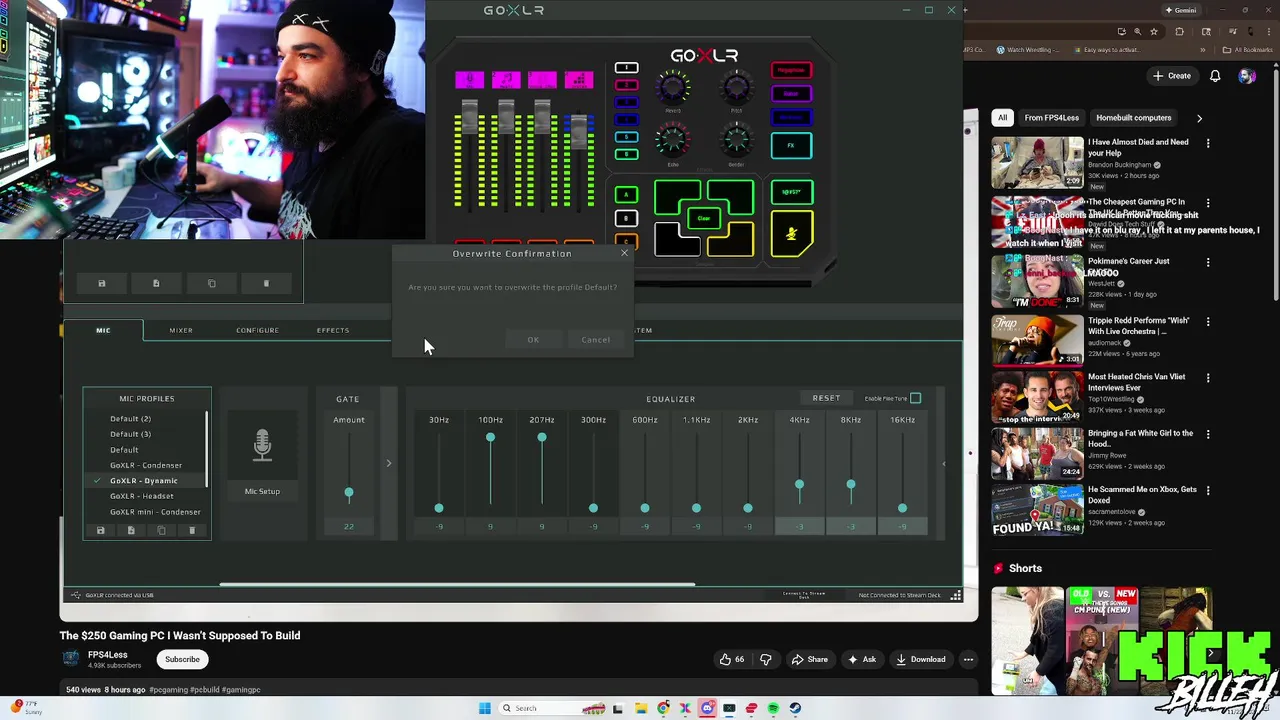Viewport: 1280px width, 720px height.
Task: Expand the Gate panel with the right arrow
Action: click(389, 463)
